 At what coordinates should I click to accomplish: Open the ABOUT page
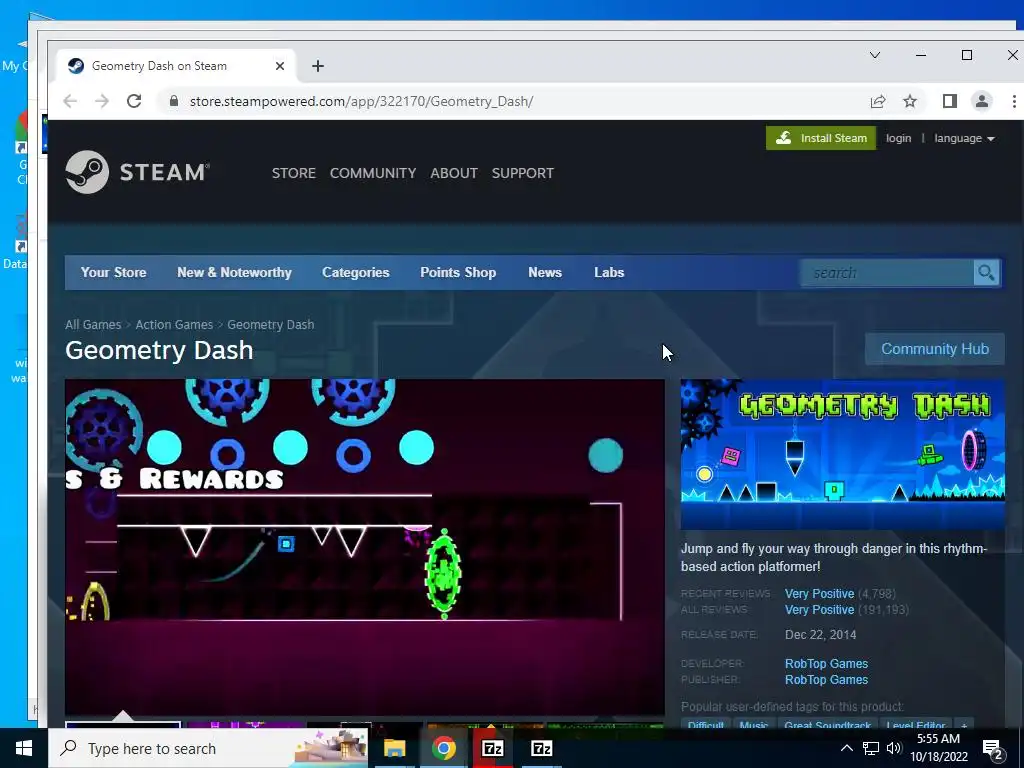[x=454, y=173]
